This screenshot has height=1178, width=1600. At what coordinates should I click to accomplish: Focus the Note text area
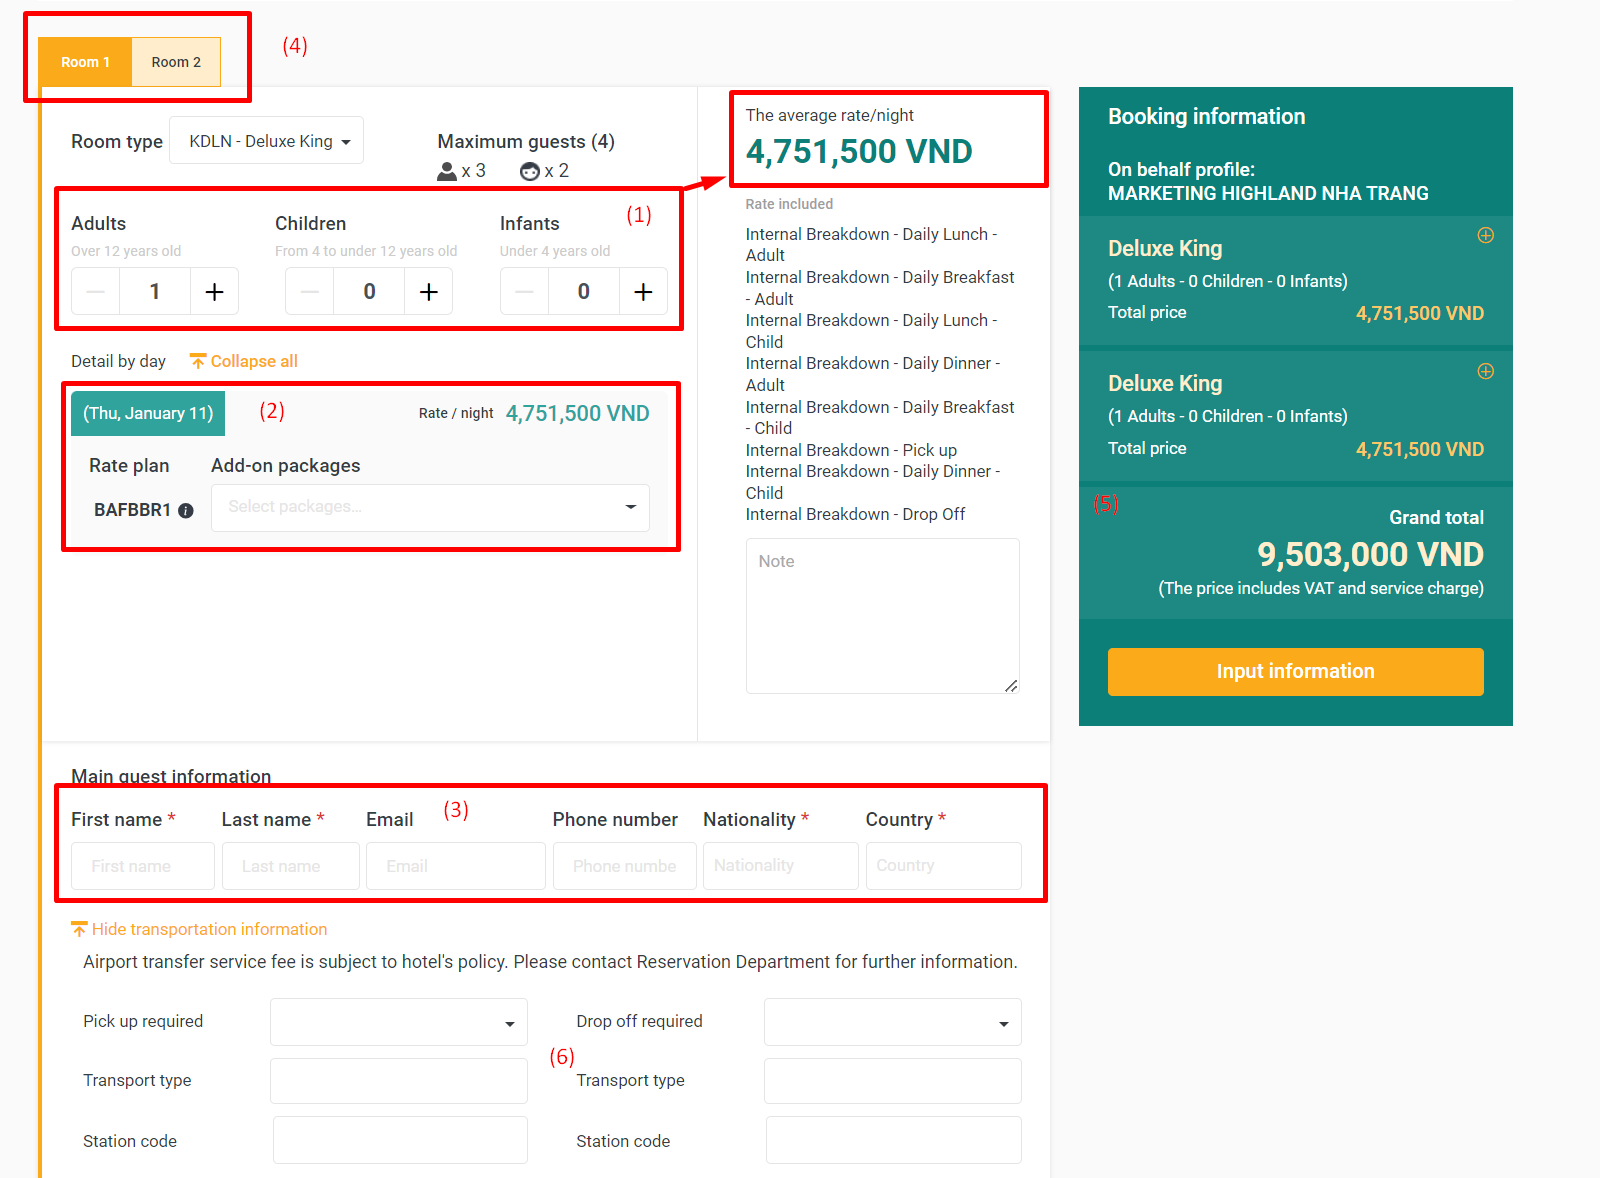(x=882, y=616)
